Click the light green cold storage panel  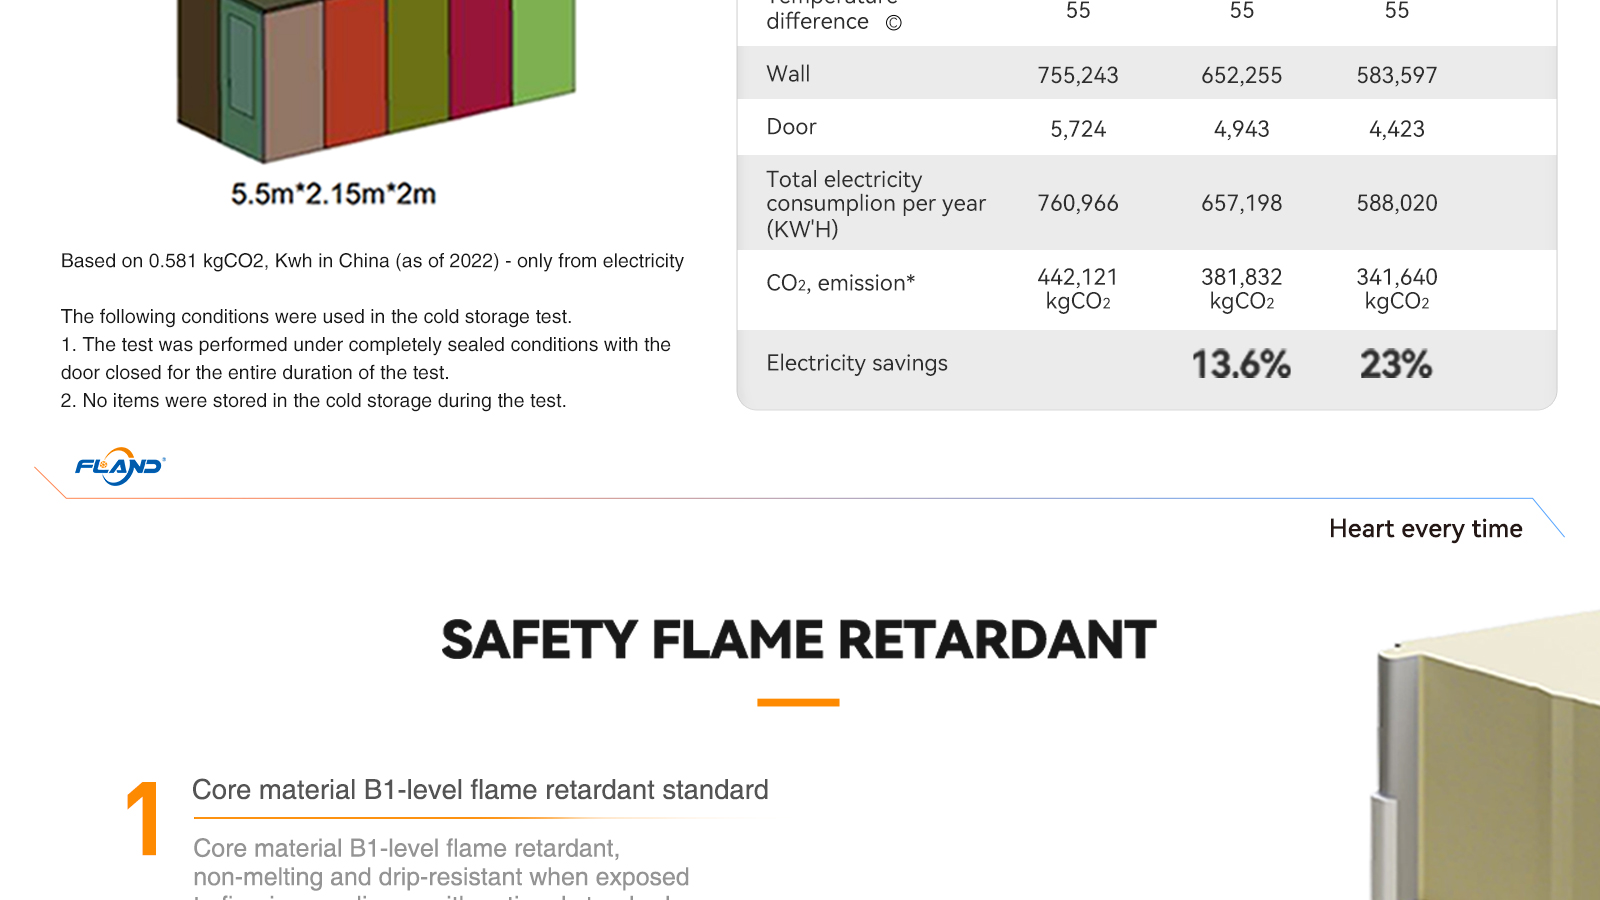tap(544, 50)
